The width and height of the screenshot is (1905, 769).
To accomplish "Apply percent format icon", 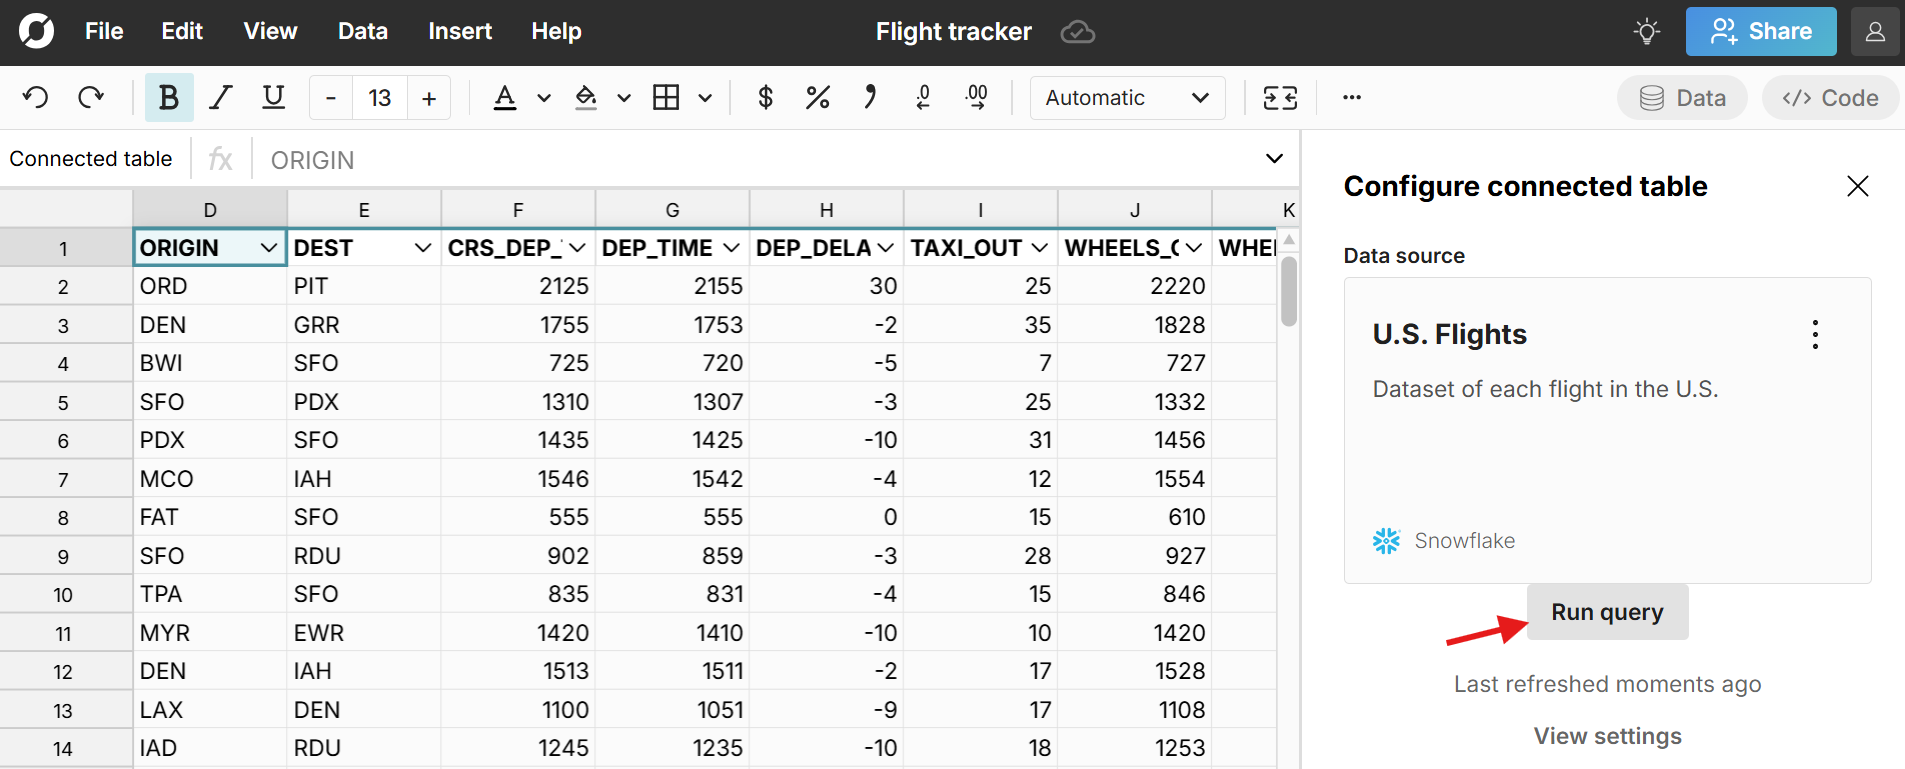I will 817,98.
